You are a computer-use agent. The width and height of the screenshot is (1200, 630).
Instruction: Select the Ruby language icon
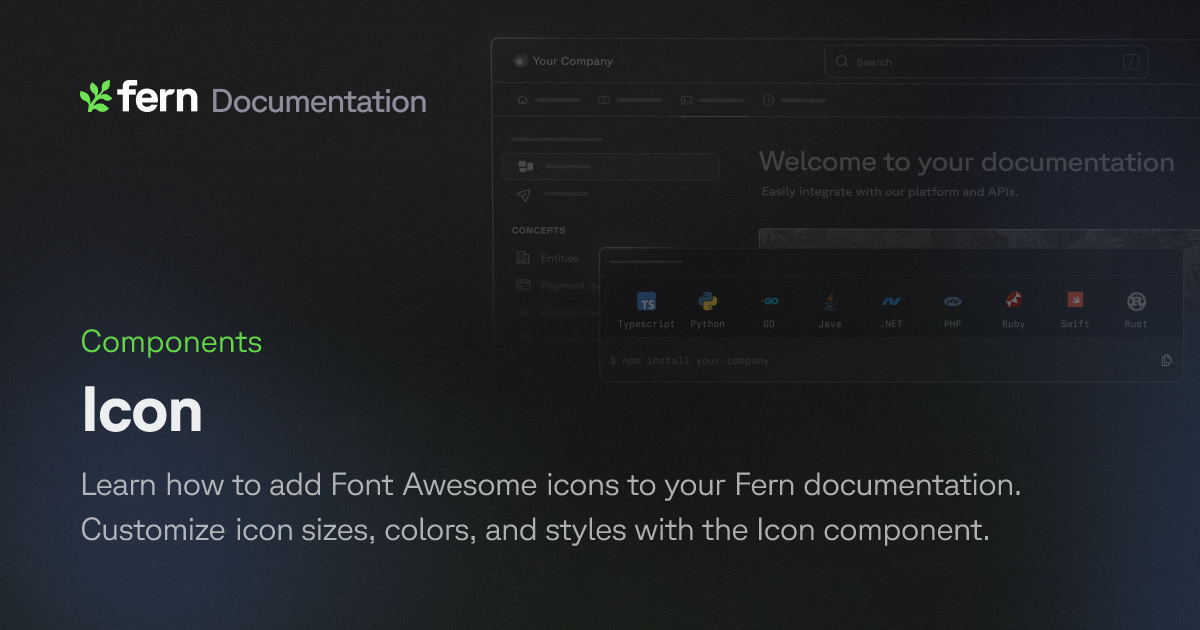coord(1013,300)
